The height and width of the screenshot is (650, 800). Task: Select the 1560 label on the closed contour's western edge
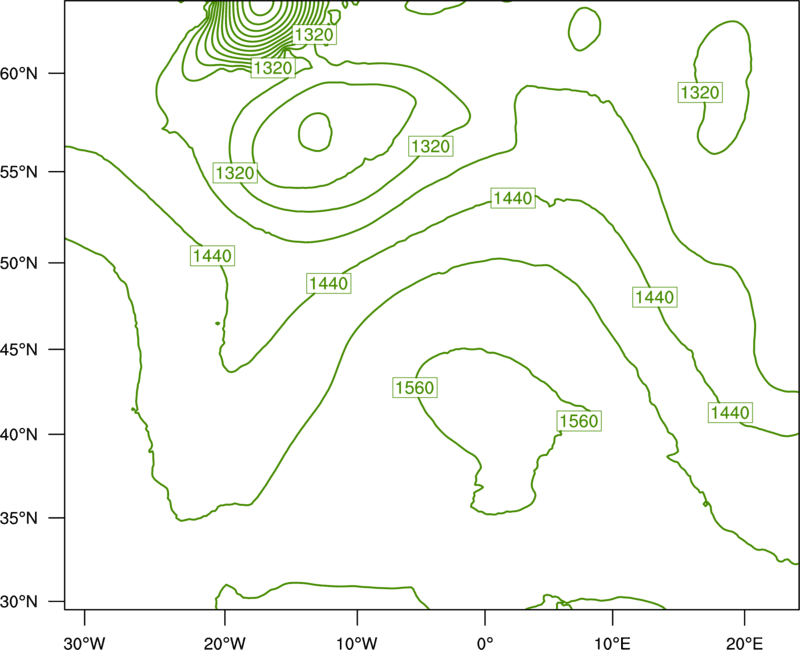click(415, 388)
